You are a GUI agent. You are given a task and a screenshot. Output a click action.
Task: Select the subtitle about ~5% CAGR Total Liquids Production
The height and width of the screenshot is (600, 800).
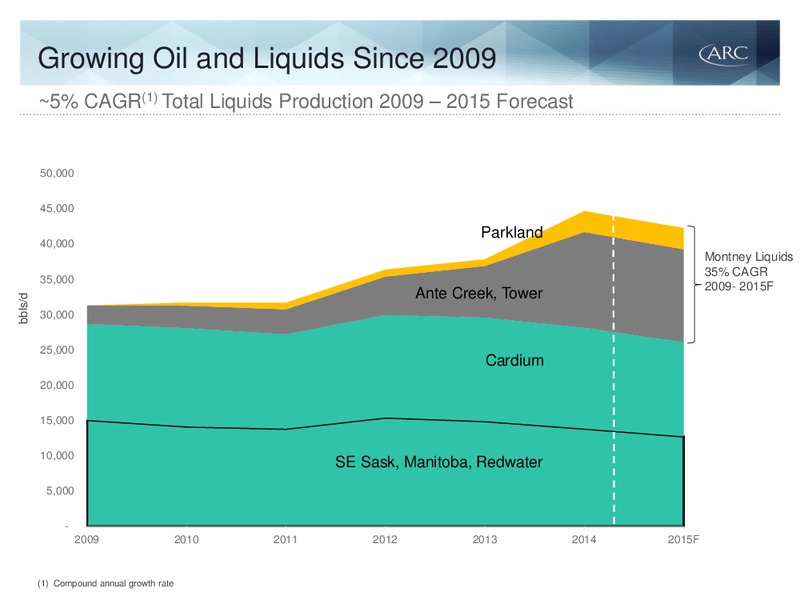(x=306, y=101)
